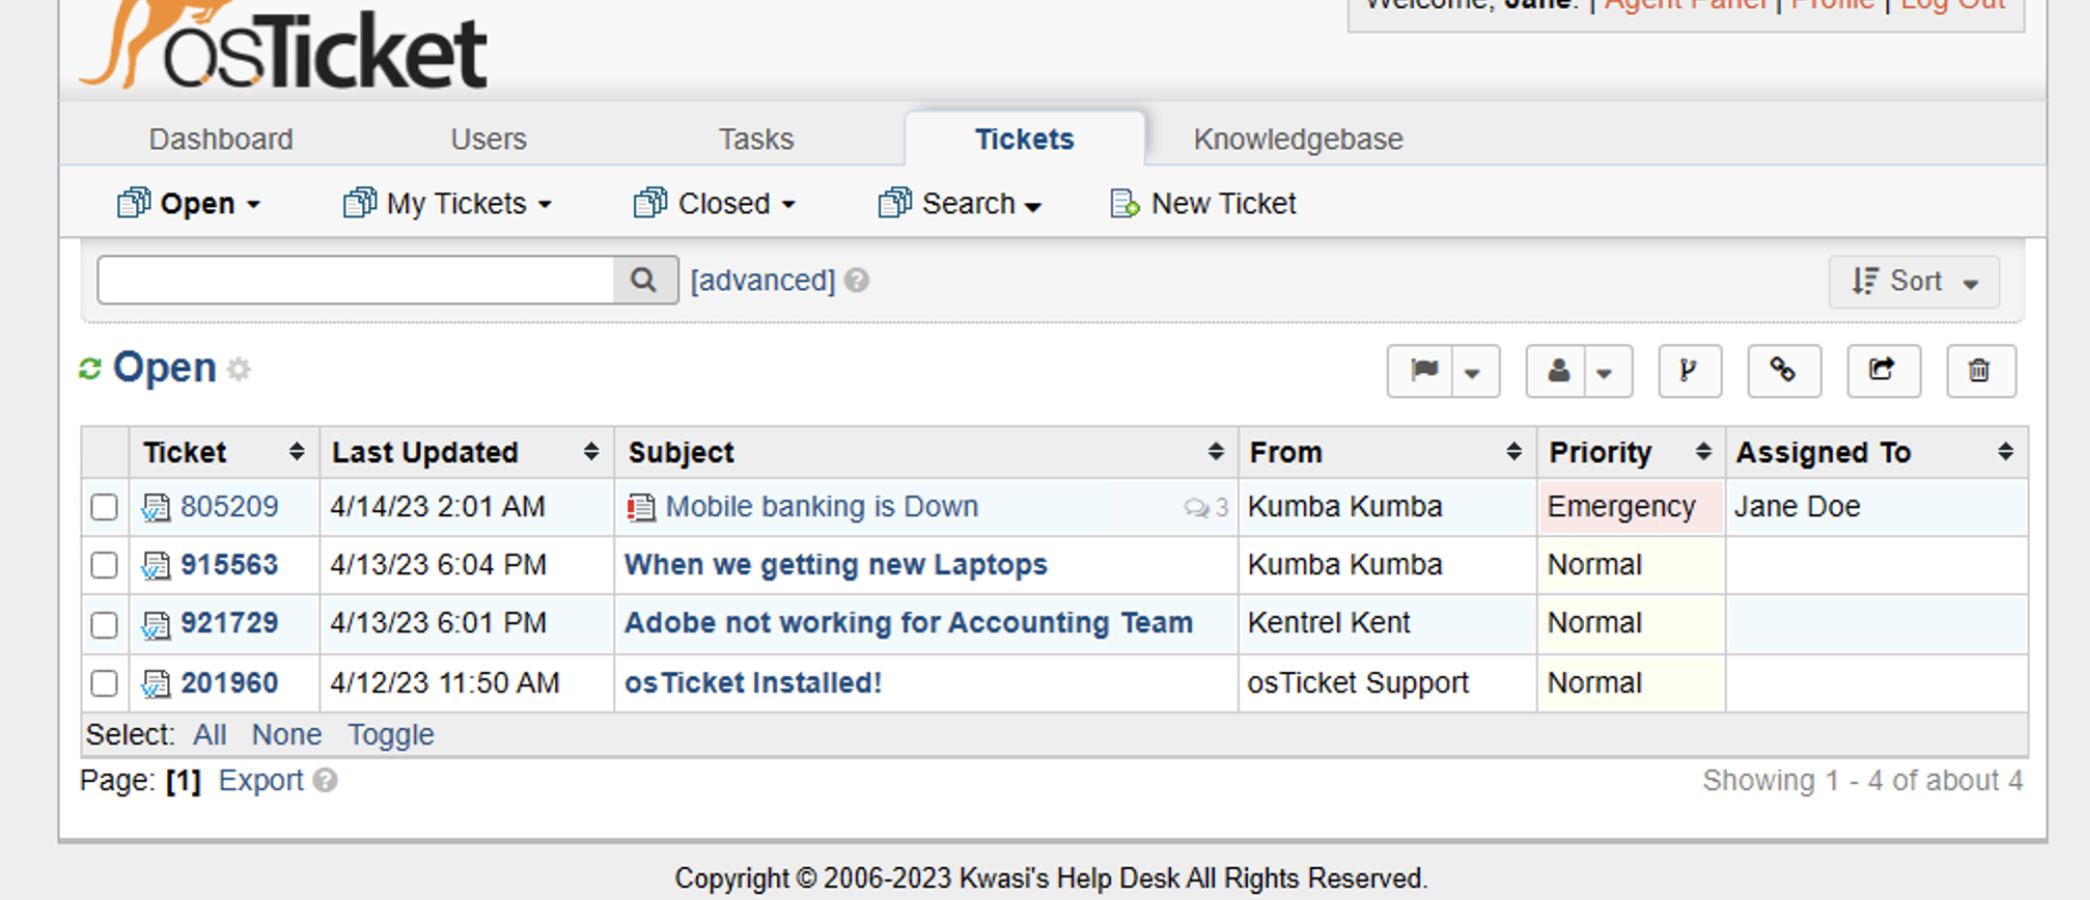Click the link tickets icon
2090x900 pixels.
(x=1784, y=371)
